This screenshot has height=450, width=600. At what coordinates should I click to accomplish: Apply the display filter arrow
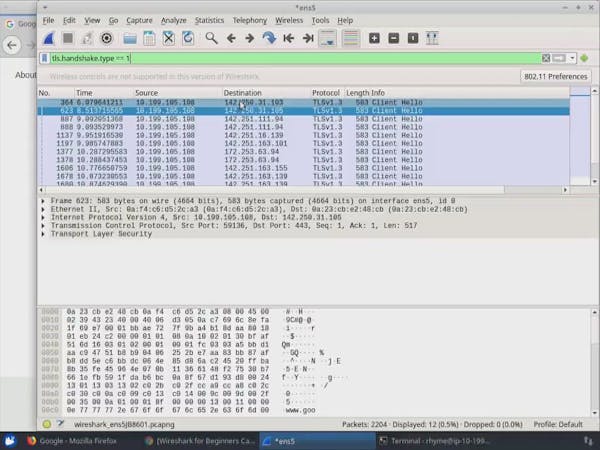click(559, 58)
